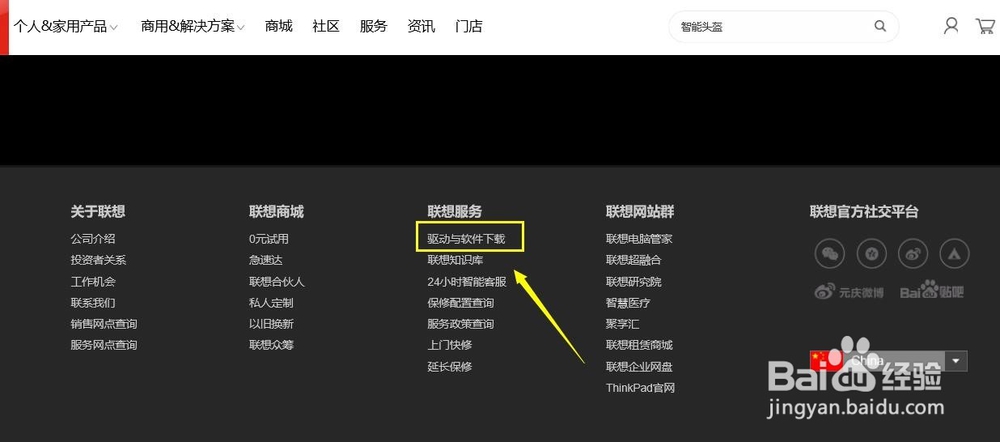
Task: Open 联想超融合 link
Action: click(634, 260)
